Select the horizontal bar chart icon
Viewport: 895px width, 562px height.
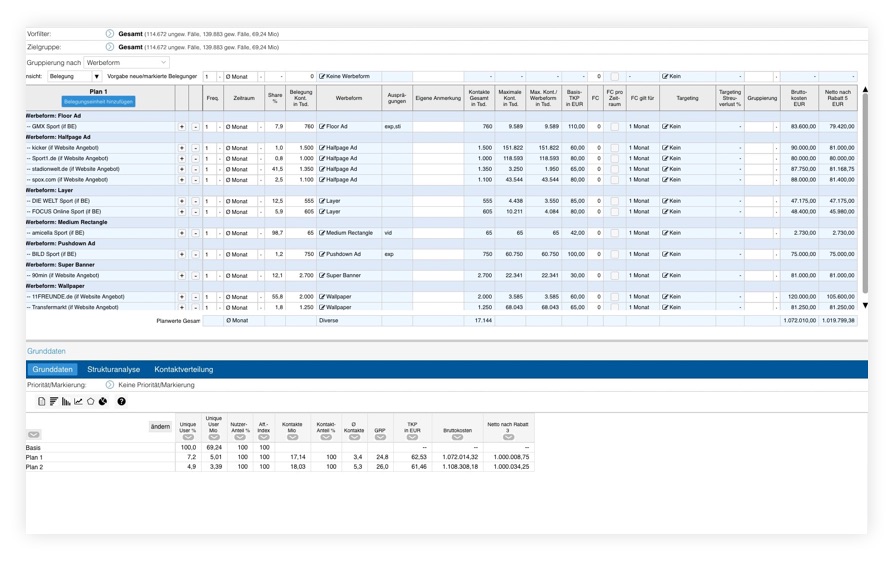[54, 402]
